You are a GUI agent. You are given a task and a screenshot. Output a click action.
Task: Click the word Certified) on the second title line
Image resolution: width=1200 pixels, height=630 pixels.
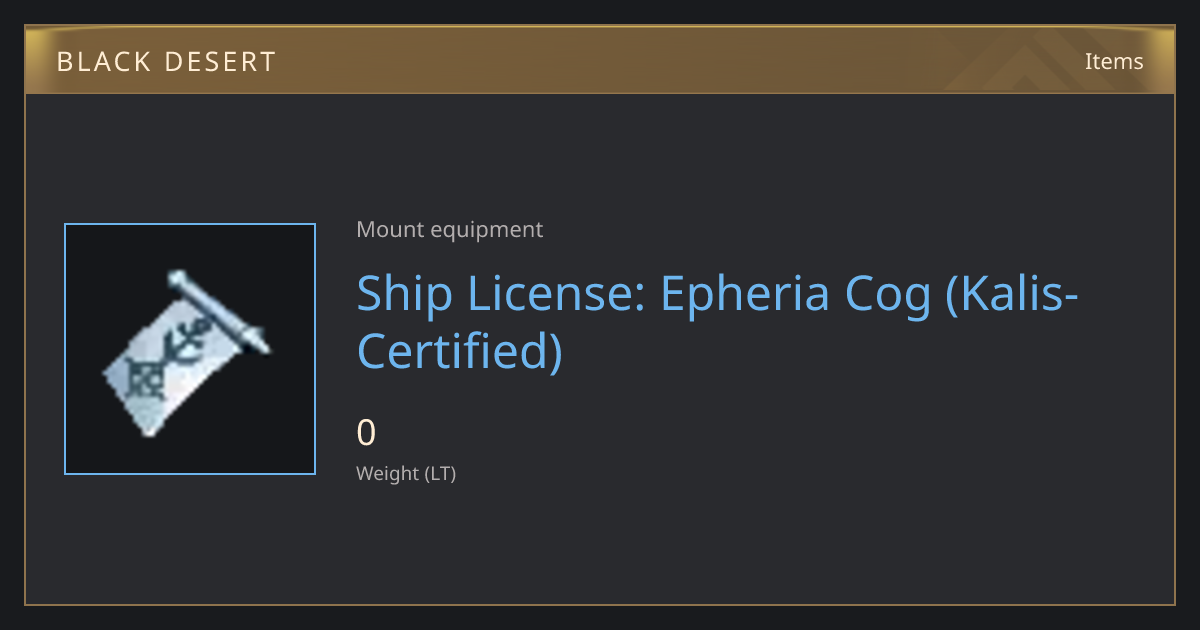(460, 351)
